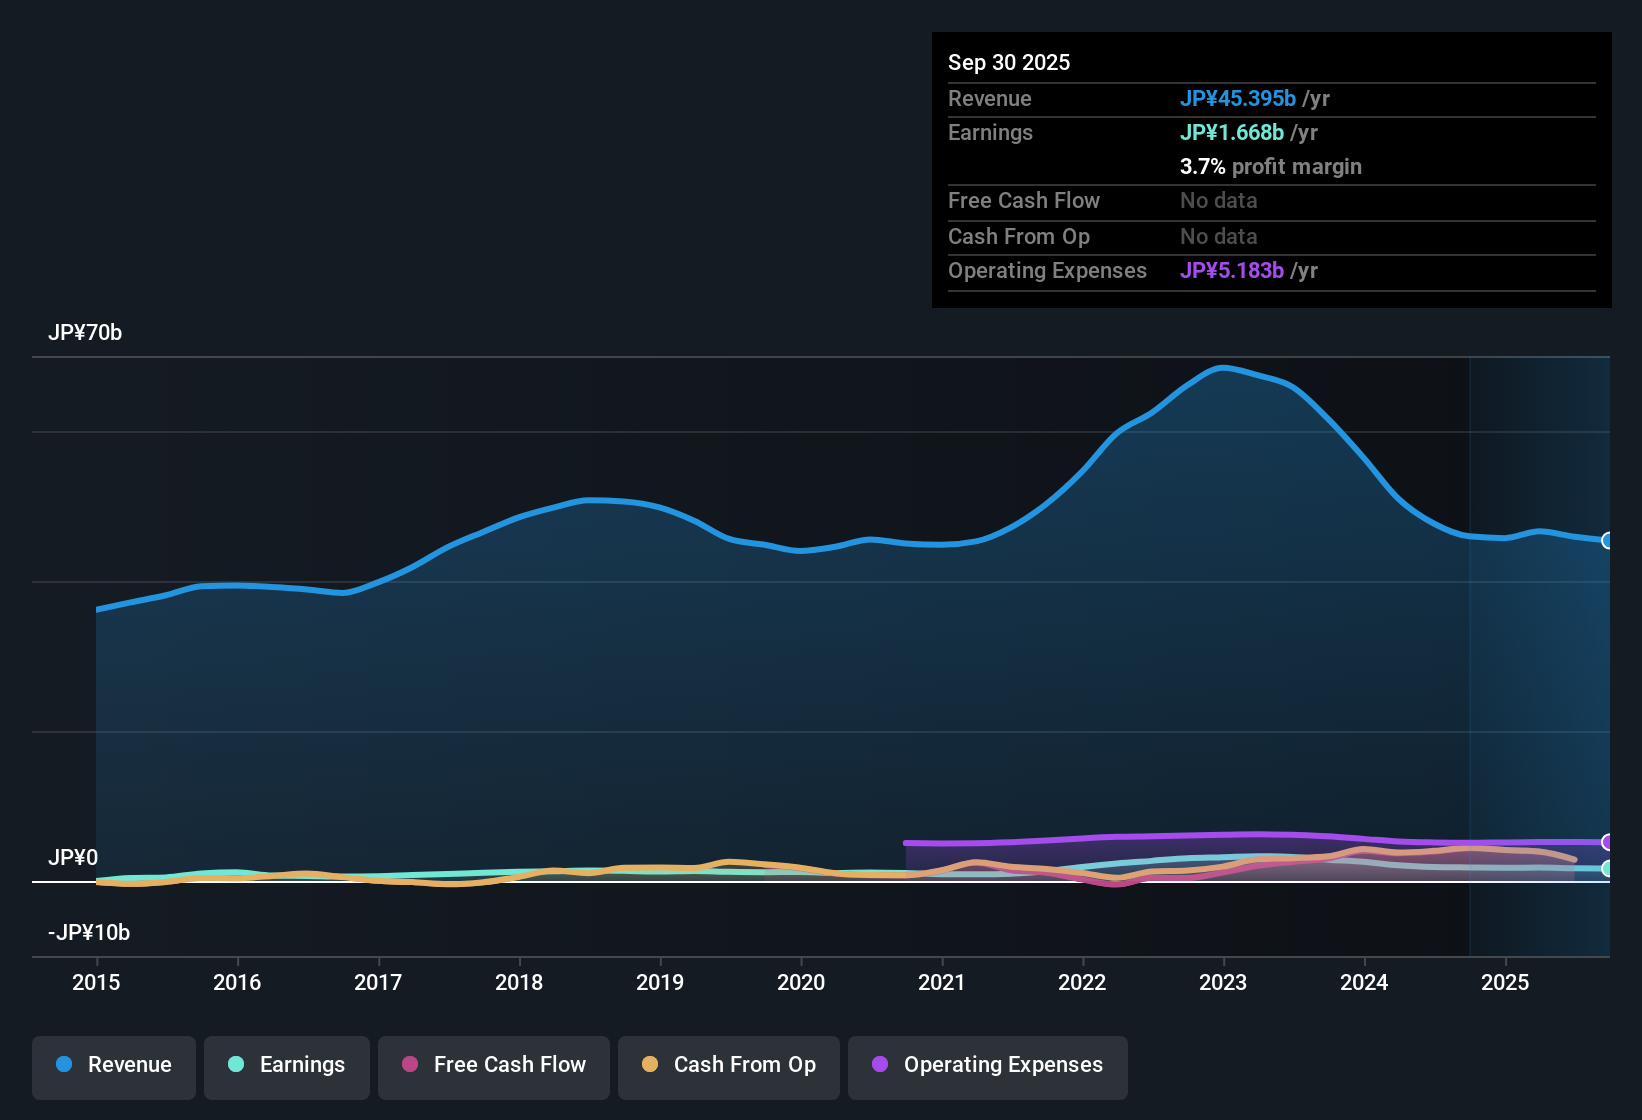Viewport: 1642px width, 1120px height.
Task: Click the 3.7% profit margin text
Action: tap(1270, 167)
